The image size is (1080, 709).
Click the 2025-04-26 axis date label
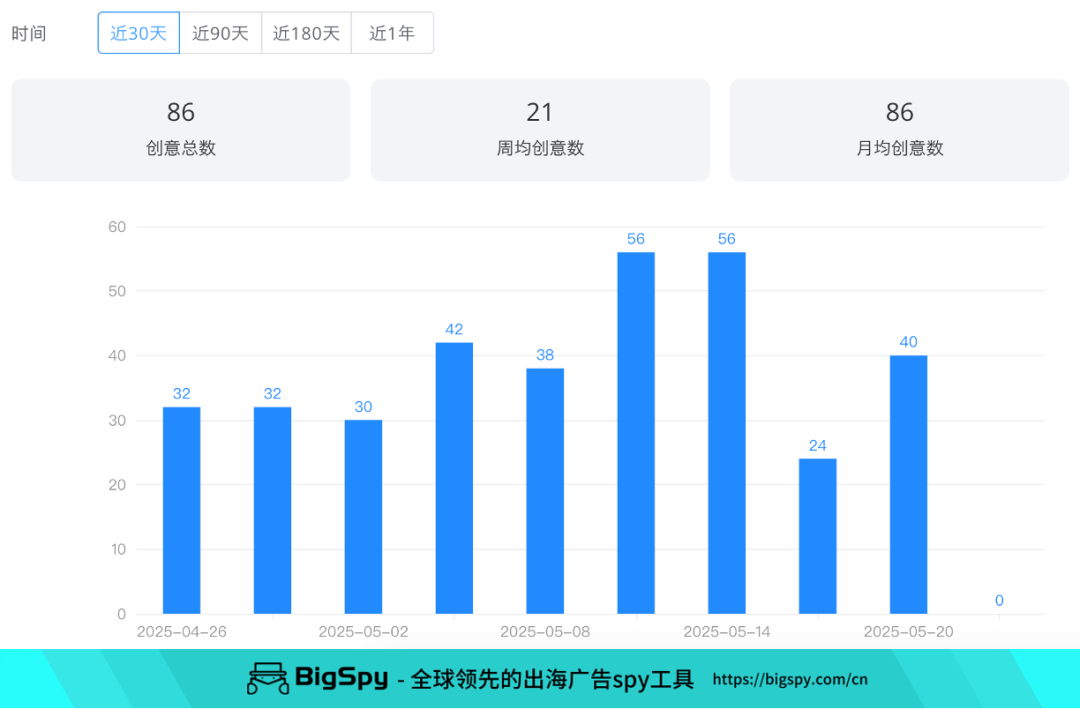coord(181,632)
